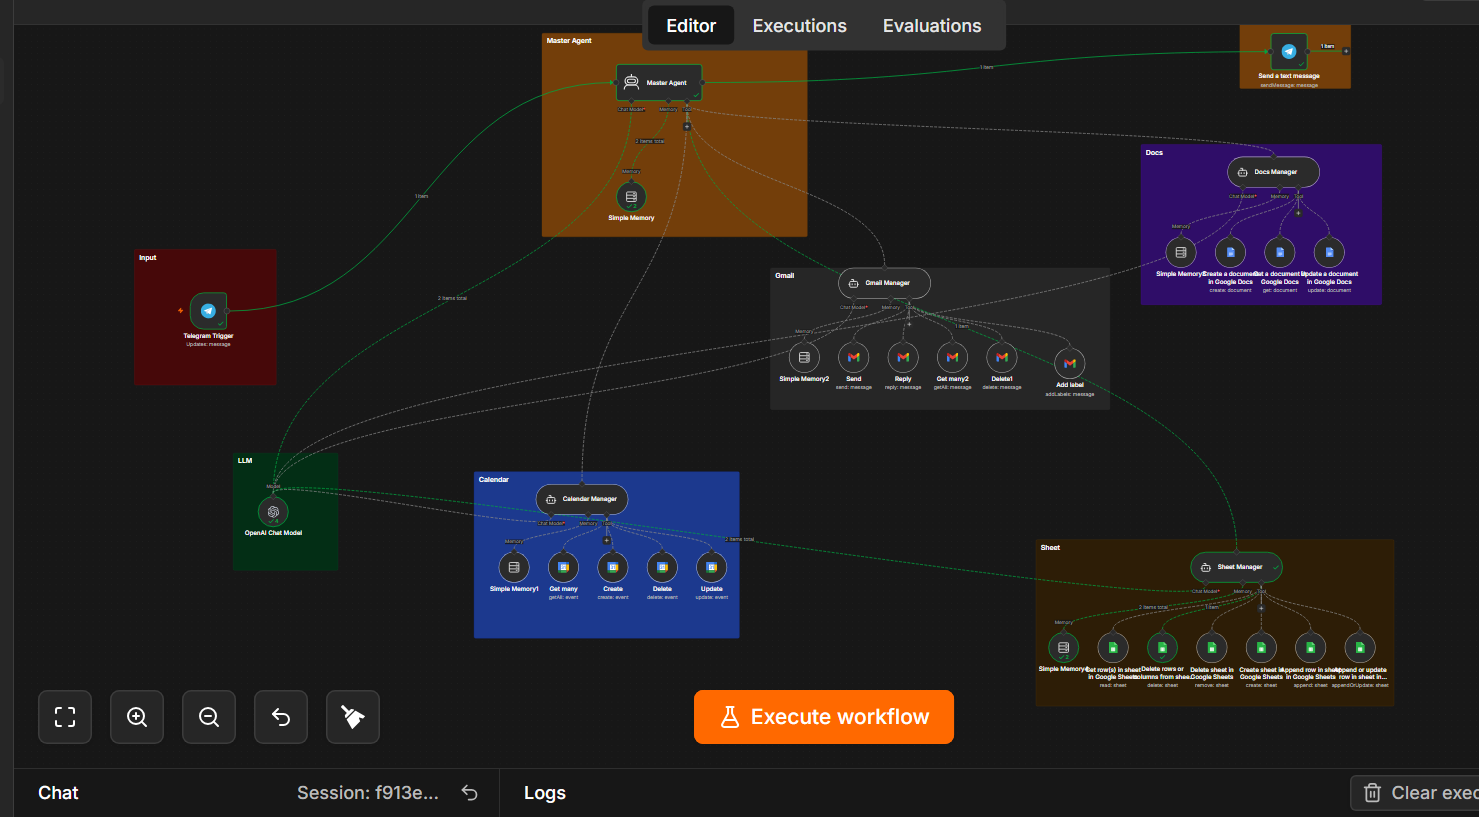
Task: Go to the Evaluations tab
Action: pyautogui.click(x=932, y=26)
